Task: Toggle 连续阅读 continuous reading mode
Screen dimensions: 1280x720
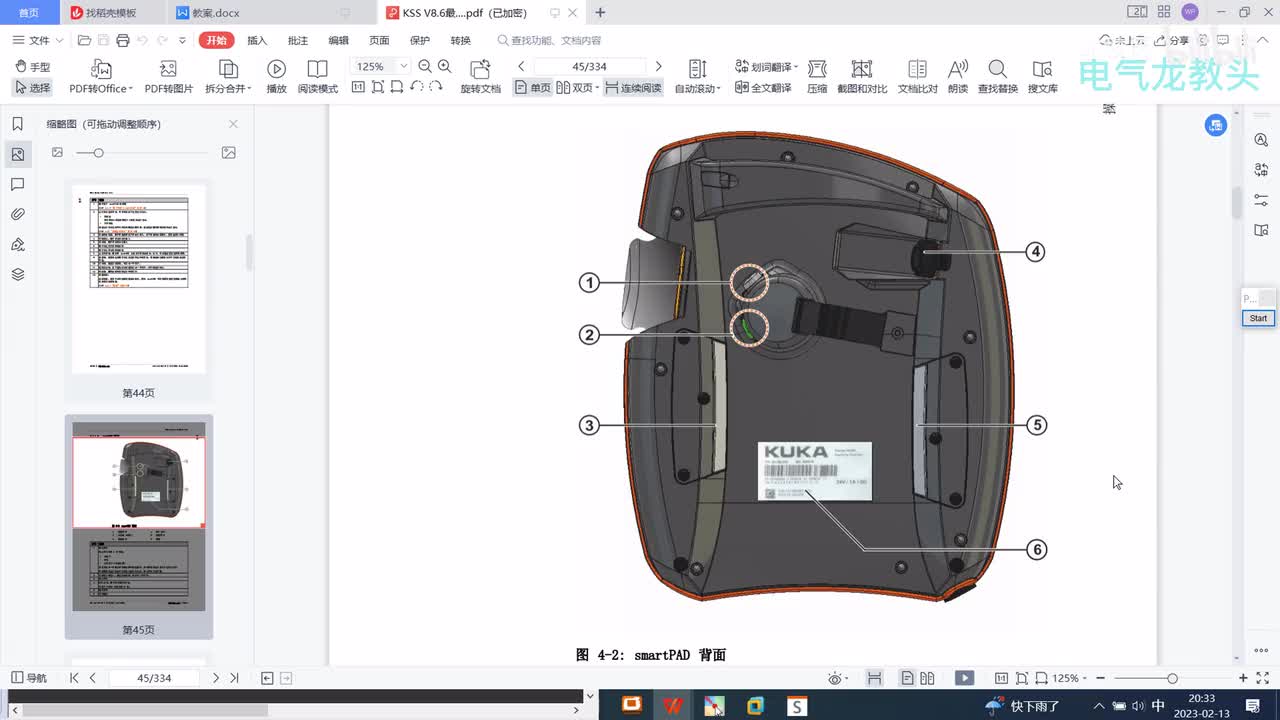Action: pos(633,88)
